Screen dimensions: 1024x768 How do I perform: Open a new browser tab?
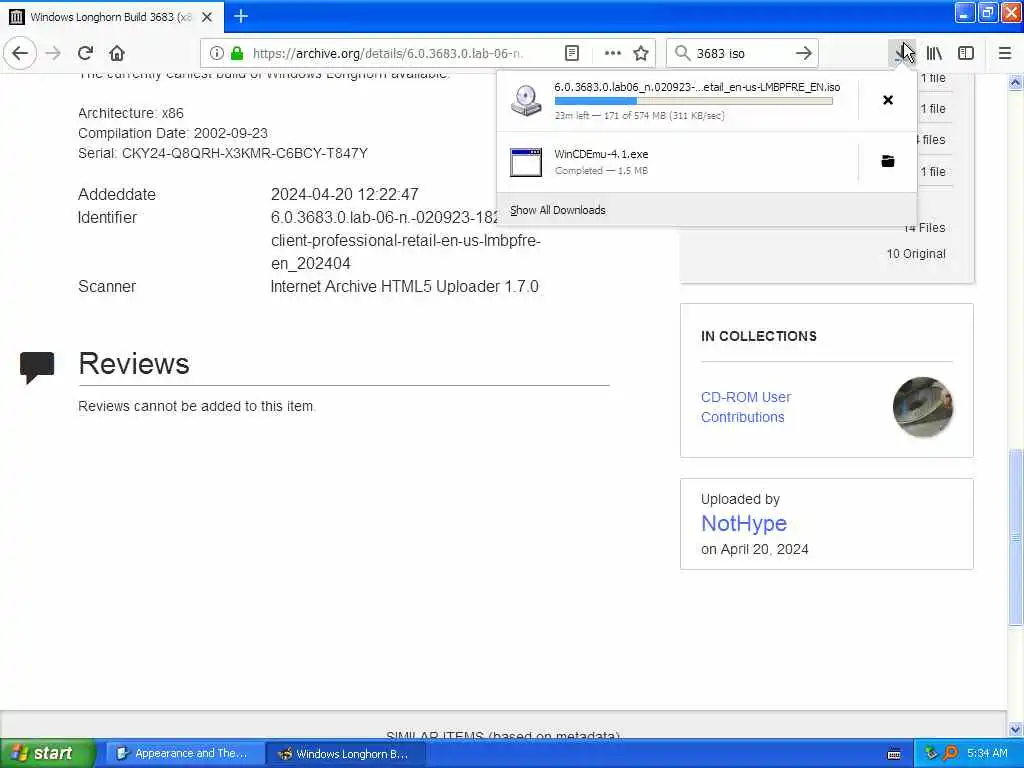(x=241, y=16)
